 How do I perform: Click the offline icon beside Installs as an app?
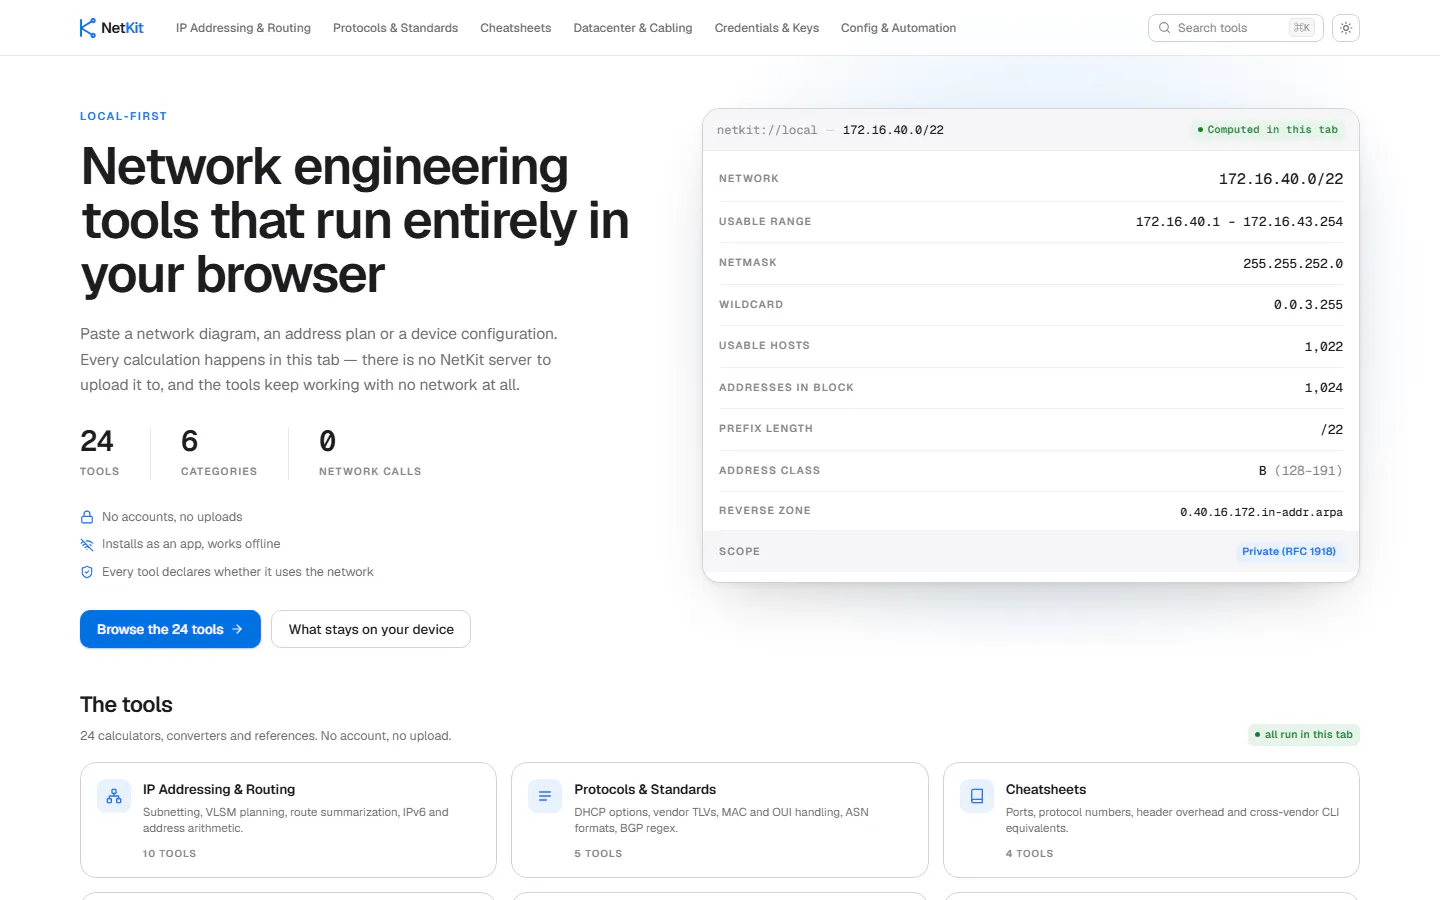pyautogui.click(x=87, y=544)
